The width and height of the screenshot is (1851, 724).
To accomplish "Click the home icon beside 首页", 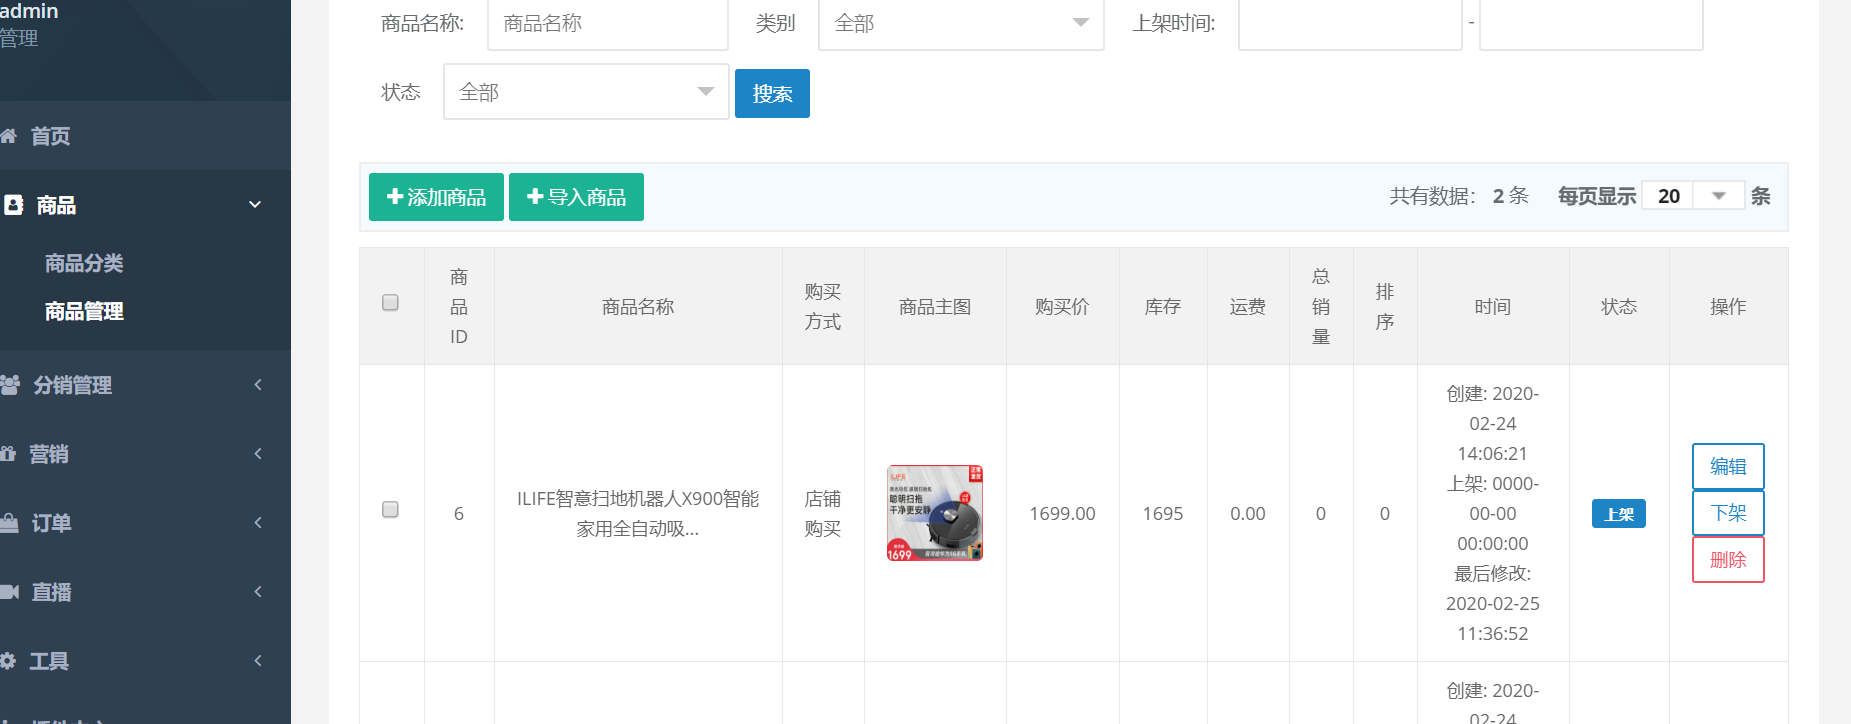I will (8, 136).
